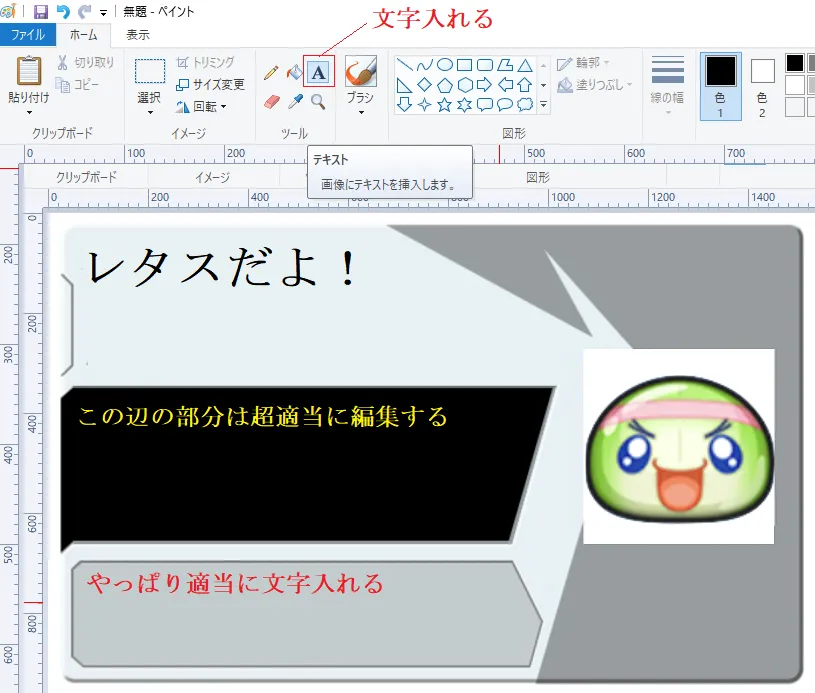815x693 pixels.
Task: Choose the Cloud callout shape
Action: tap(525, 104)
